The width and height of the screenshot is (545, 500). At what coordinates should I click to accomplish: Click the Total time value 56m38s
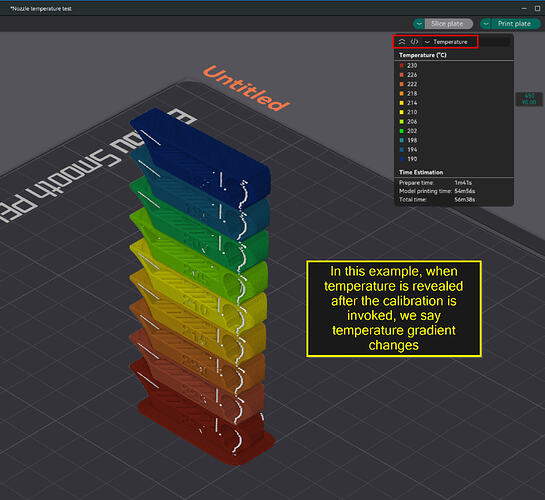(465, 200)
